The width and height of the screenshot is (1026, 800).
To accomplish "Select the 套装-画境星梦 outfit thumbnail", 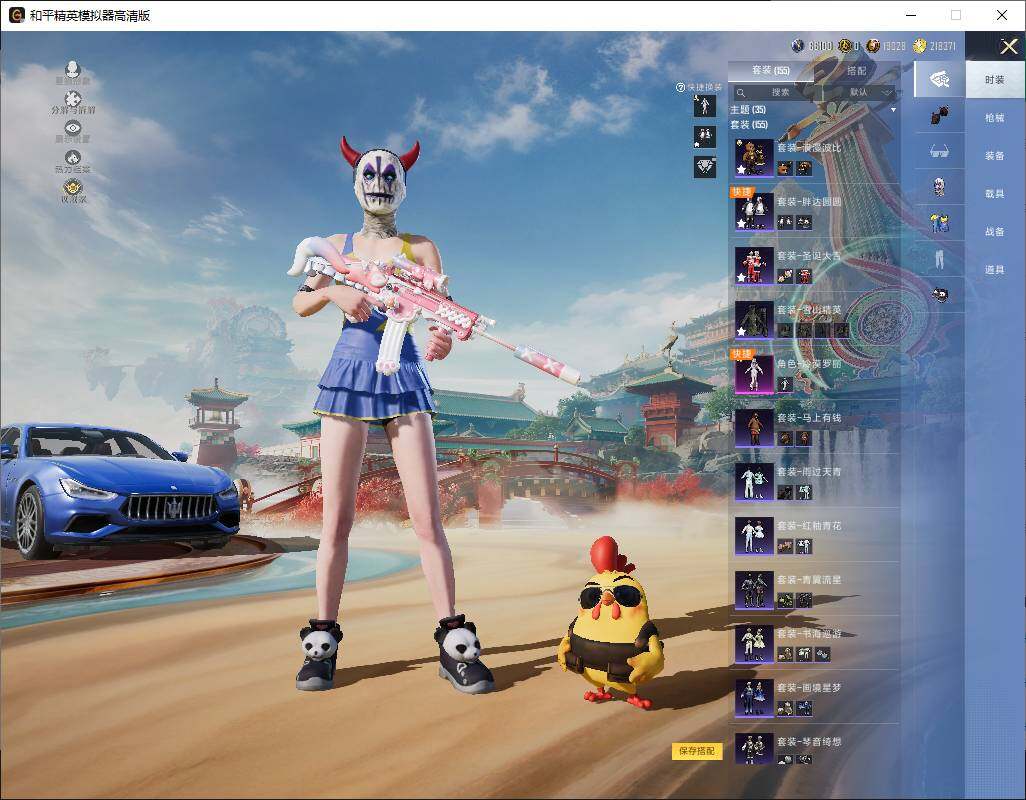I will point(754,699).
